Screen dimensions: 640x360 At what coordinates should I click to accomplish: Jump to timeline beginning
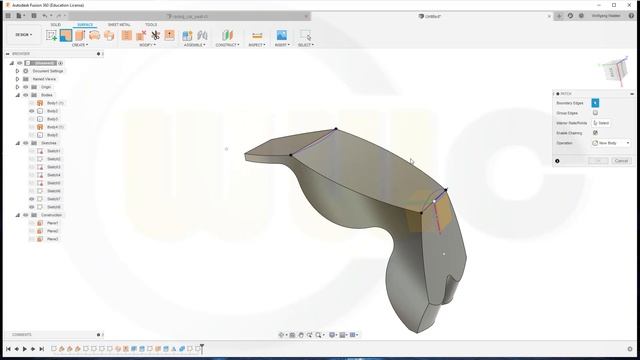click(x=8, y=349)
